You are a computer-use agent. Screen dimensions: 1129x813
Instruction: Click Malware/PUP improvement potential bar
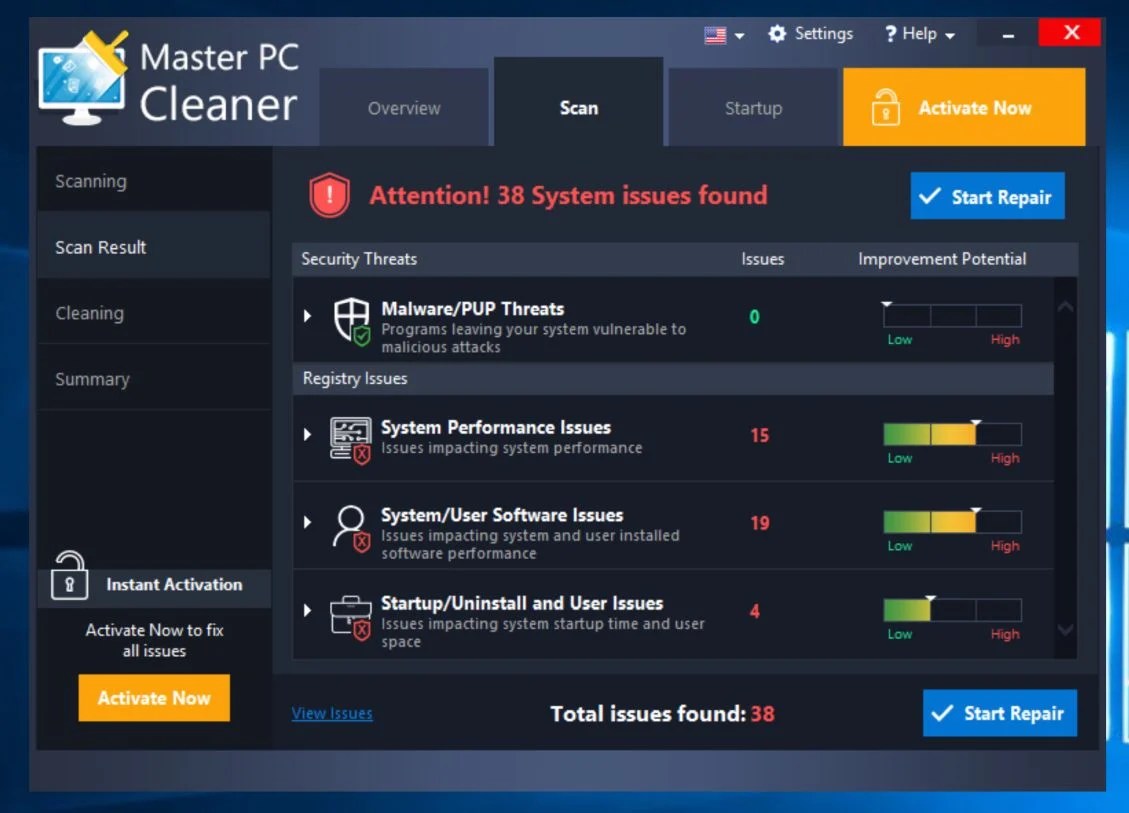point(952,315)
